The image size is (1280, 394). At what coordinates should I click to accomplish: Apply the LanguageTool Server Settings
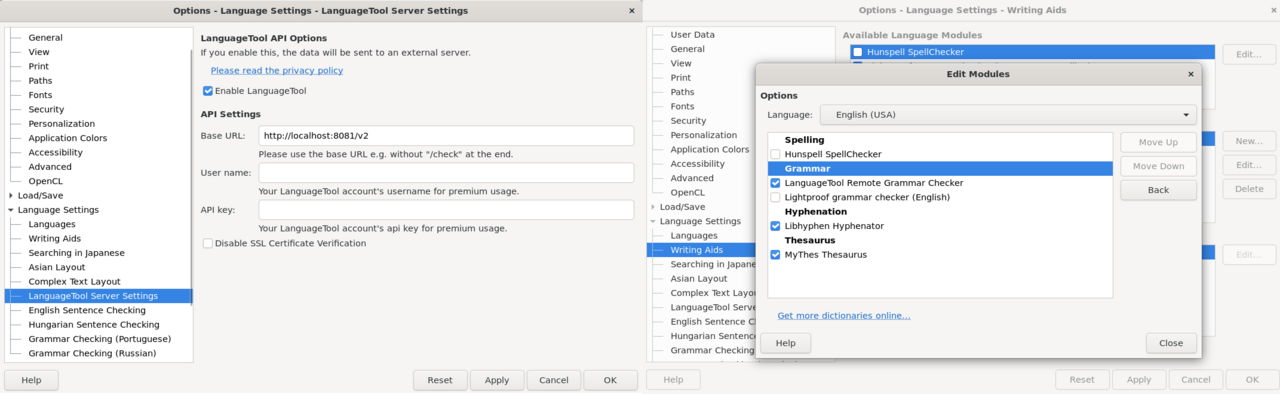point(497,380)
